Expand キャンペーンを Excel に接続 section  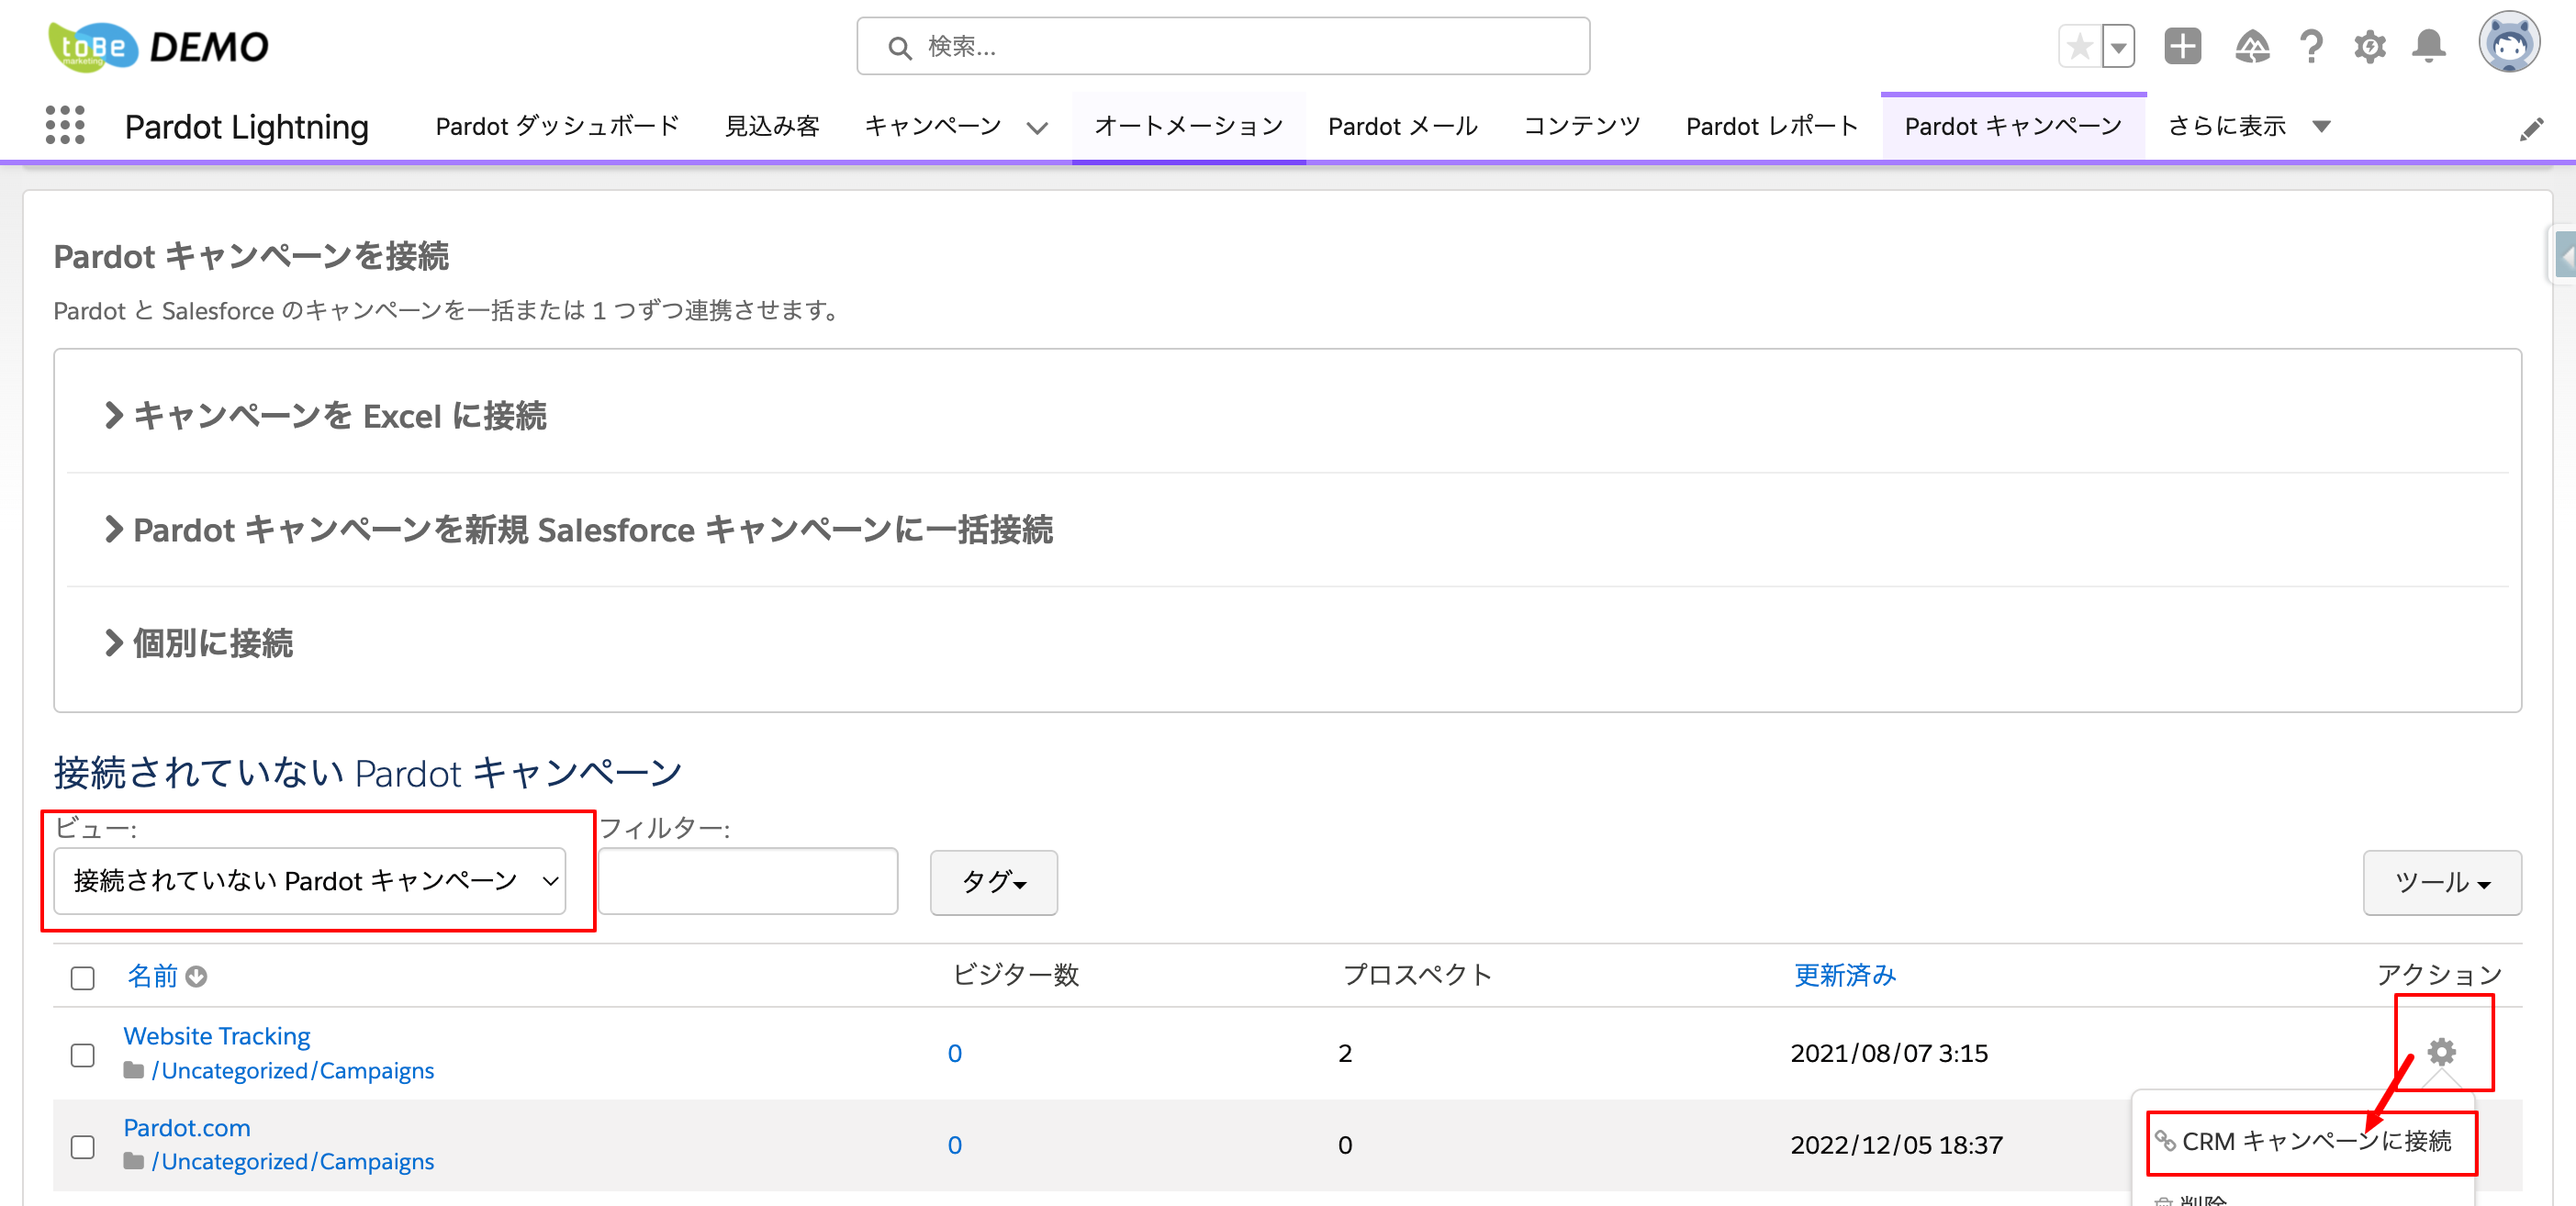tap(326, 416)
